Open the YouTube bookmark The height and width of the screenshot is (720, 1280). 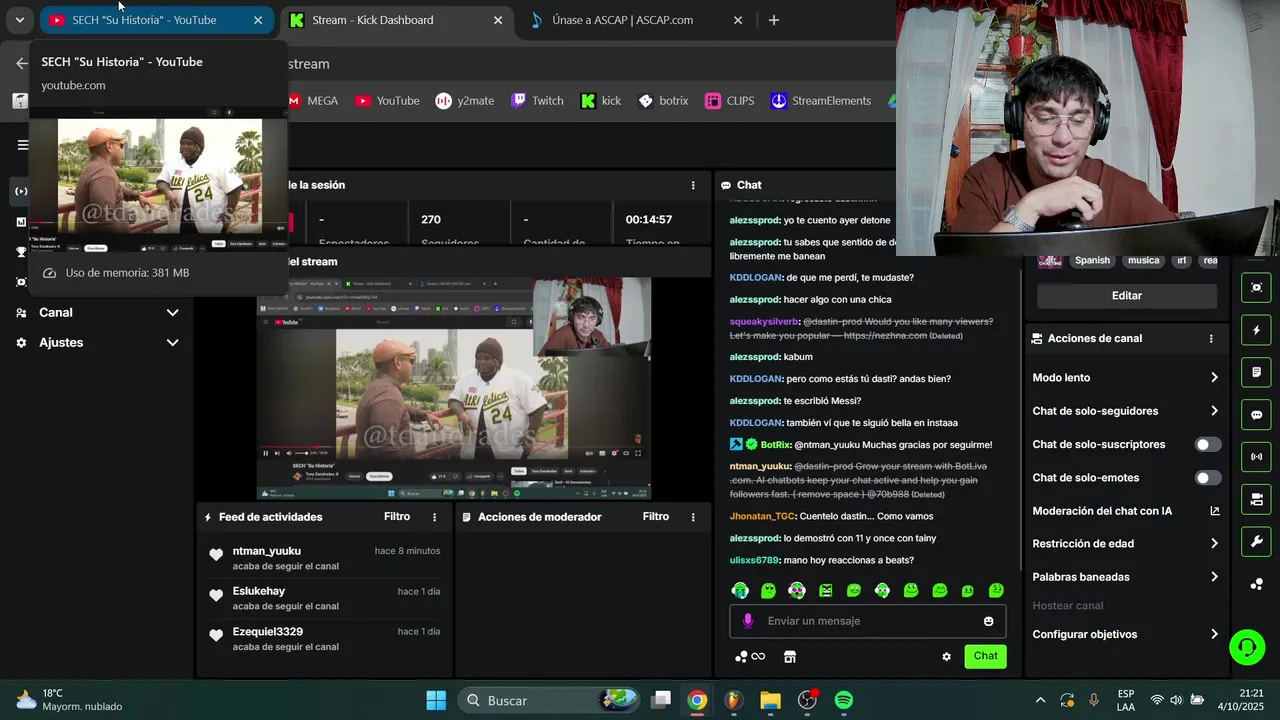coord(387,101)
